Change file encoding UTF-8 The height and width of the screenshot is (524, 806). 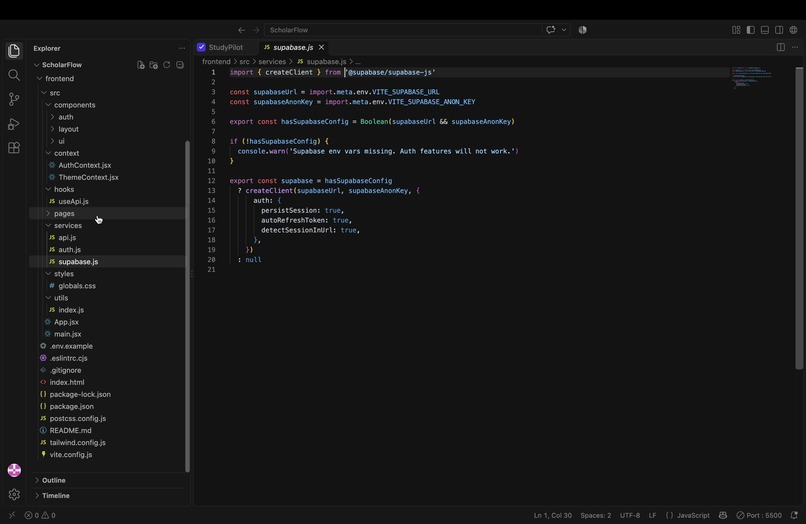coord(630,515)
